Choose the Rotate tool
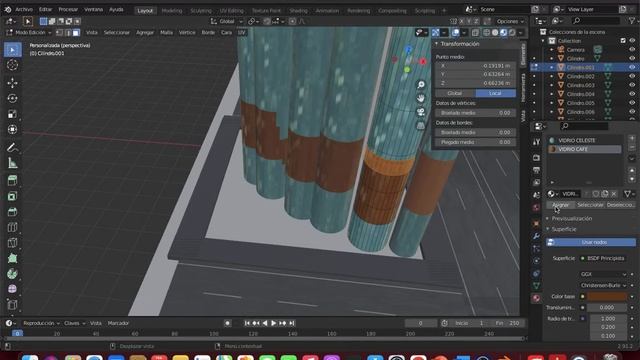Image resolution: width=640 pixels, height=360 pixels. point(12,98)
